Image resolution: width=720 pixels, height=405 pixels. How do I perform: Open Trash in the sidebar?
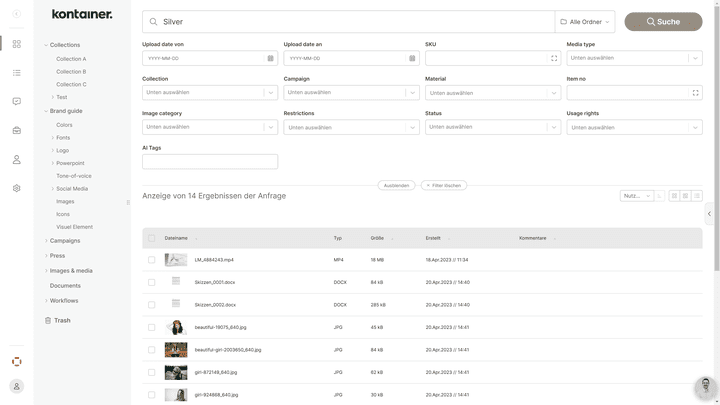point(62,320)
